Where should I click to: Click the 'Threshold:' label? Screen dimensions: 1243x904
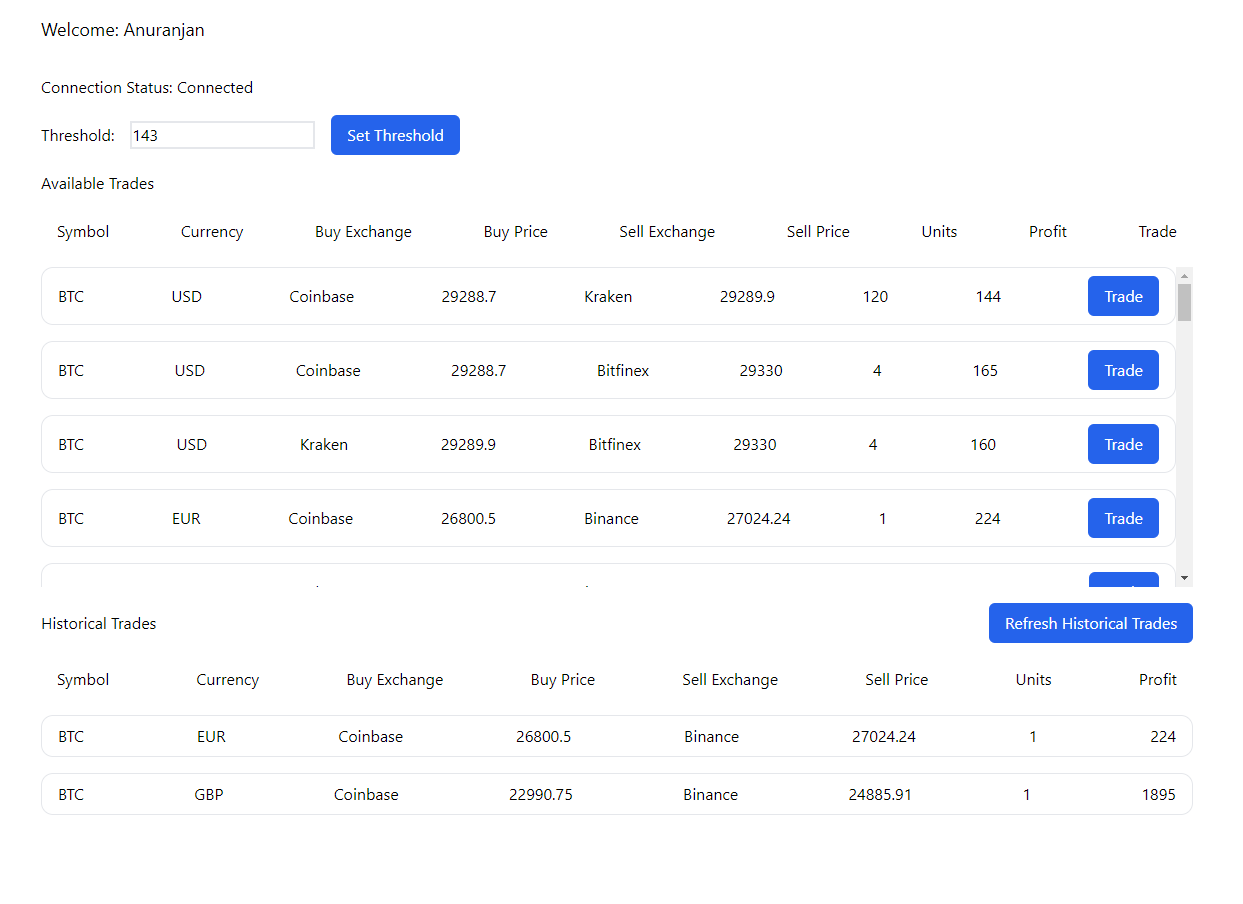(x=78, y=136)
